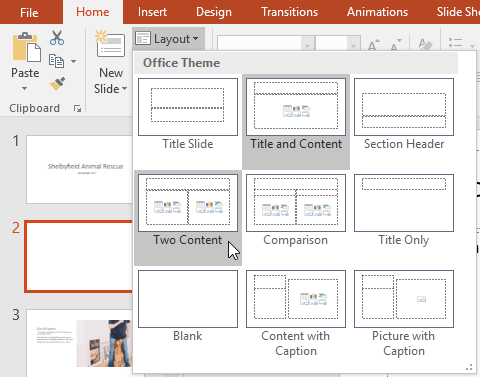Cut selection with the scissors icon
Image resolution: width=480 pixels, height=377 pixels.
57,38
